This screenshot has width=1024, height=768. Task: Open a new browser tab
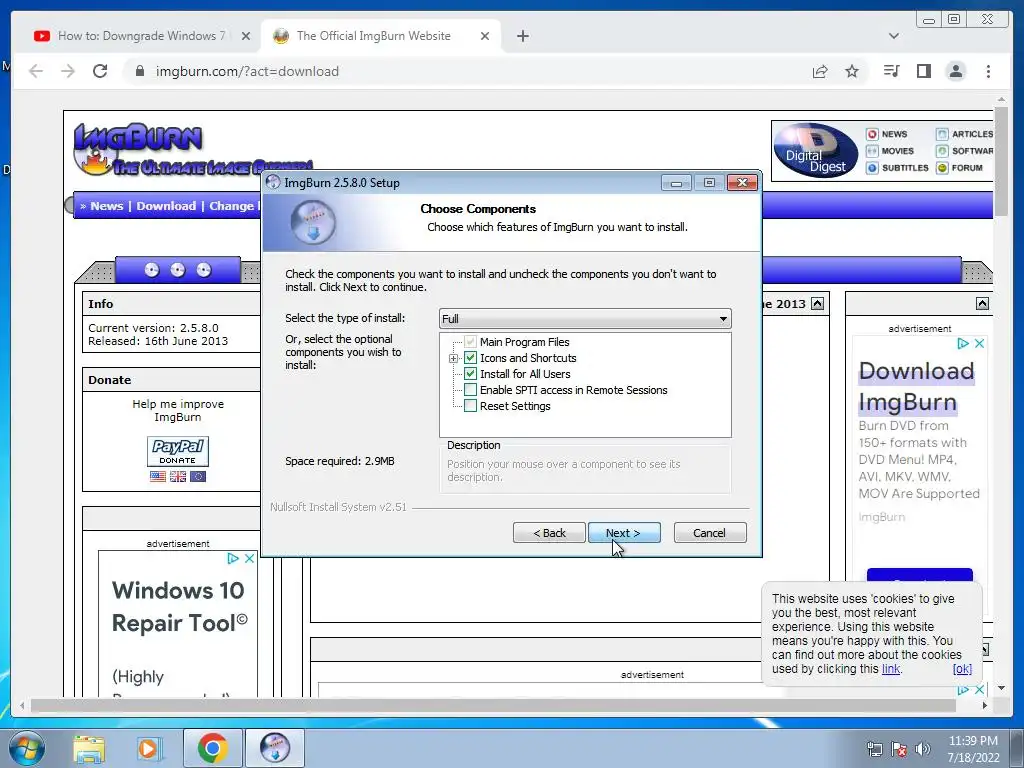point(522,36)
